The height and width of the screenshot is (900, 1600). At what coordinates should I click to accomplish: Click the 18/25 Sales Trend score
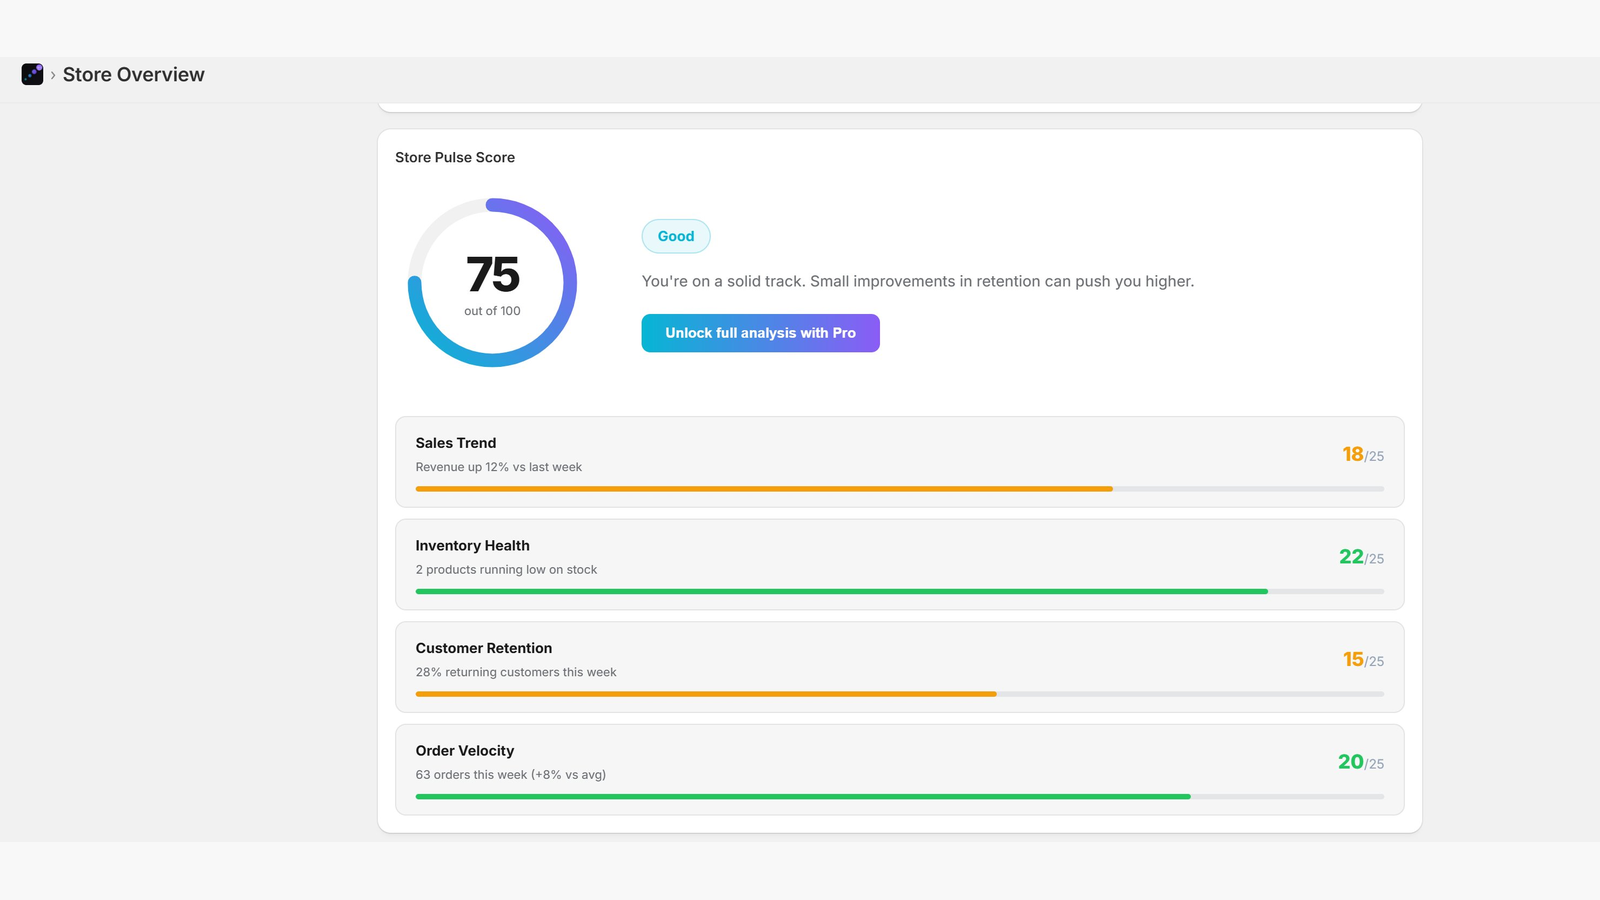[1363, 454]
